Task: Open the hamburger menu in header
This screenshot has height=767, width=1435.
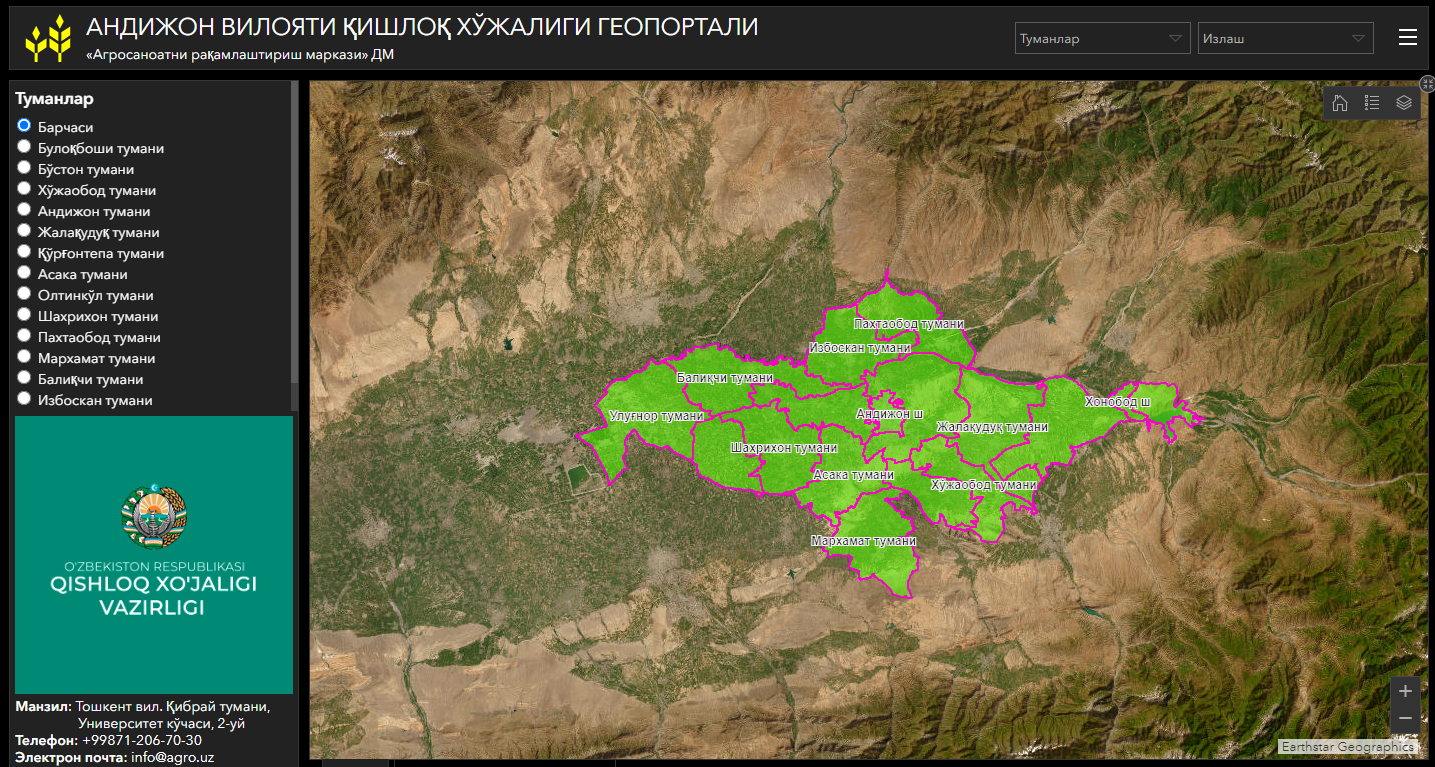Action: (1407, 38)
